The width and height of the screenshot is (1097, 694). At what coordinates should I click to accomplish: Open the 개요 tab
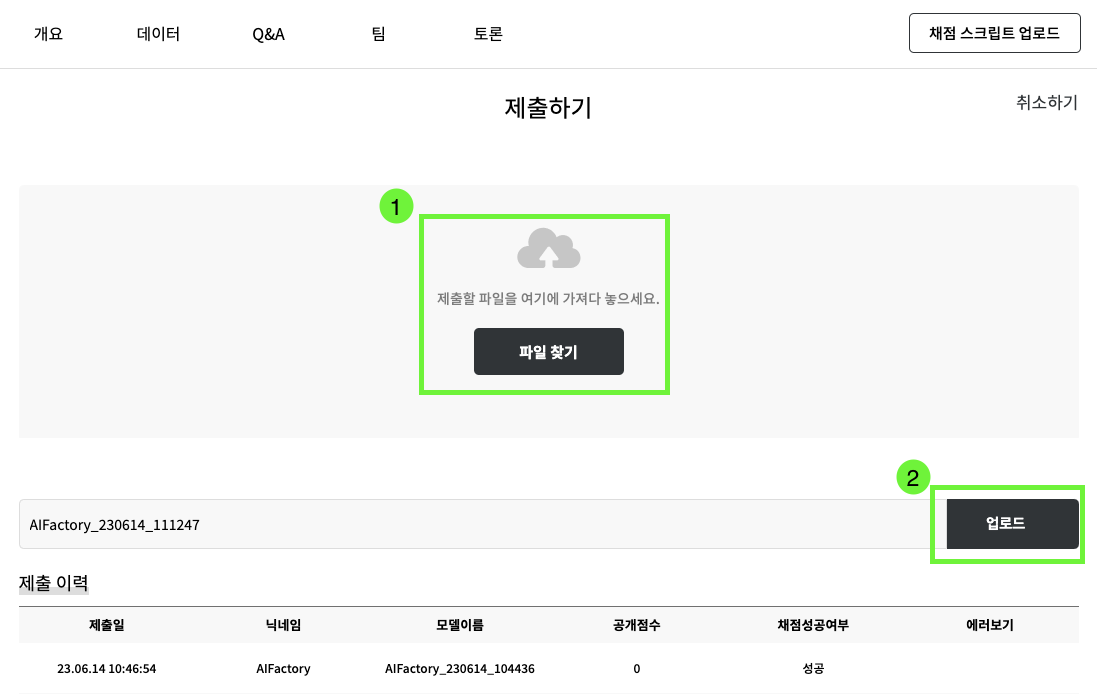[x=48, y=34]
